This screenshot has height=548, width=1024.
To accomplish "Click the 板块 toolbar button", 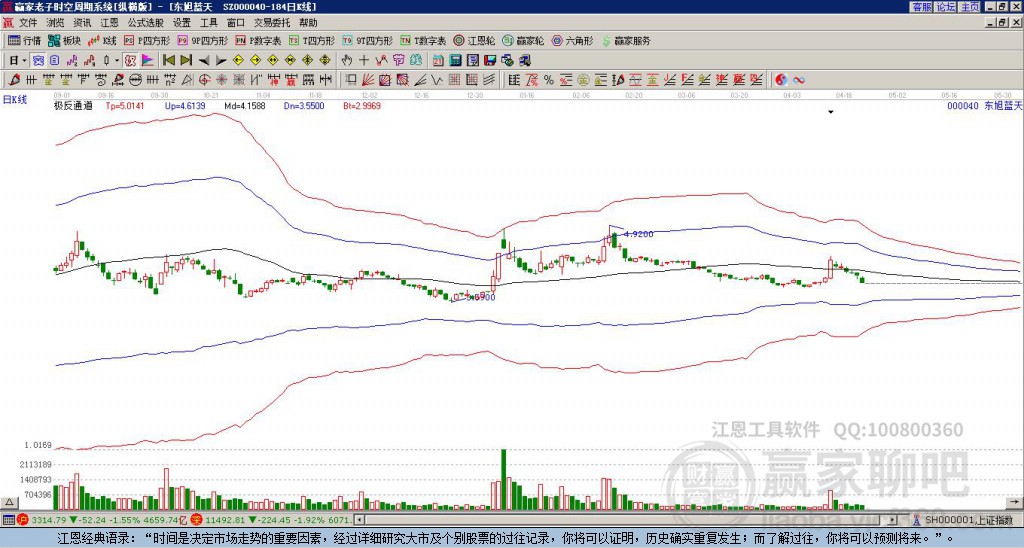I will (x=65, y=40).
